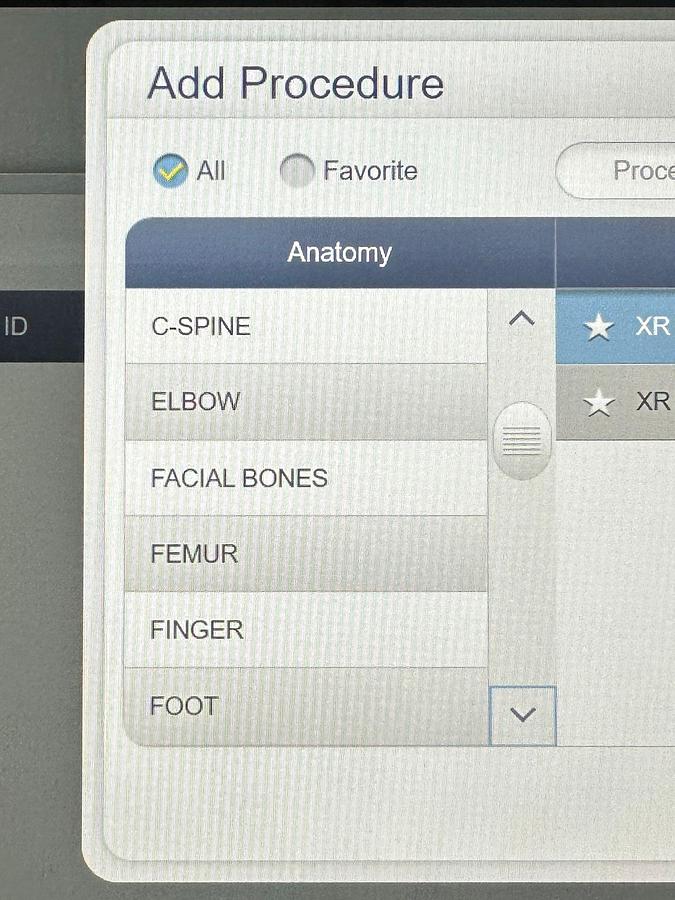This screenshot has height=900, width=675.
Task: Open the Anatomy column header
Action: coord(340,252)
